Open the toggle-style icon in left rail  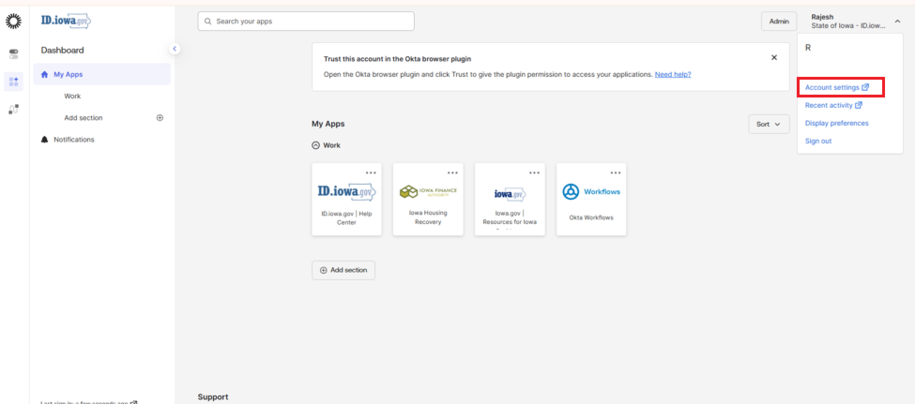click(13, 54)
